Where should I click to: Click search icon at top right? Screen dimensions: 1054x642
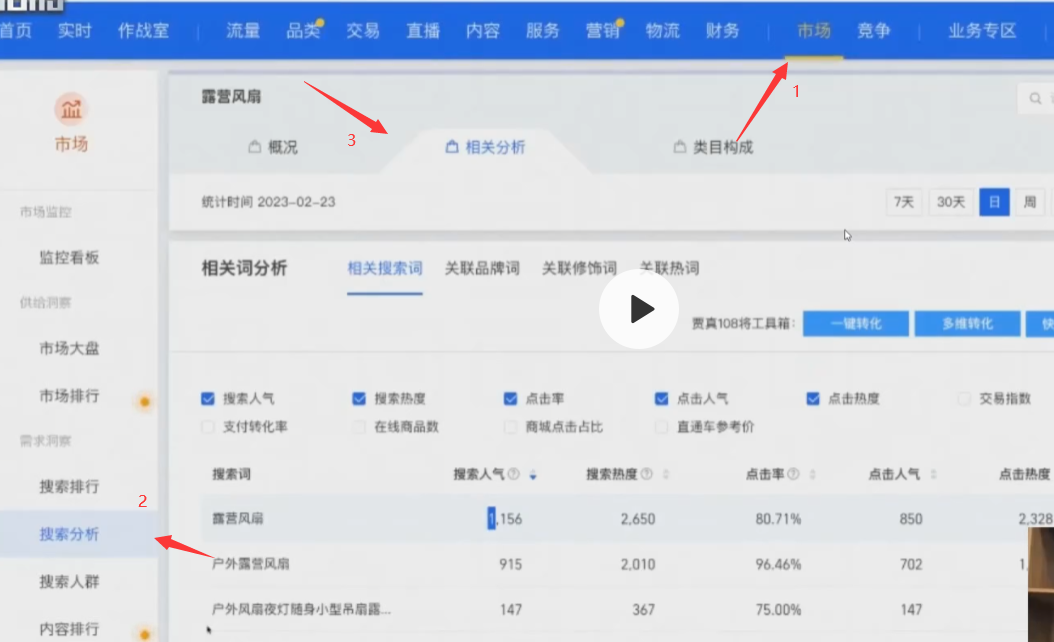click(1034, 98)
